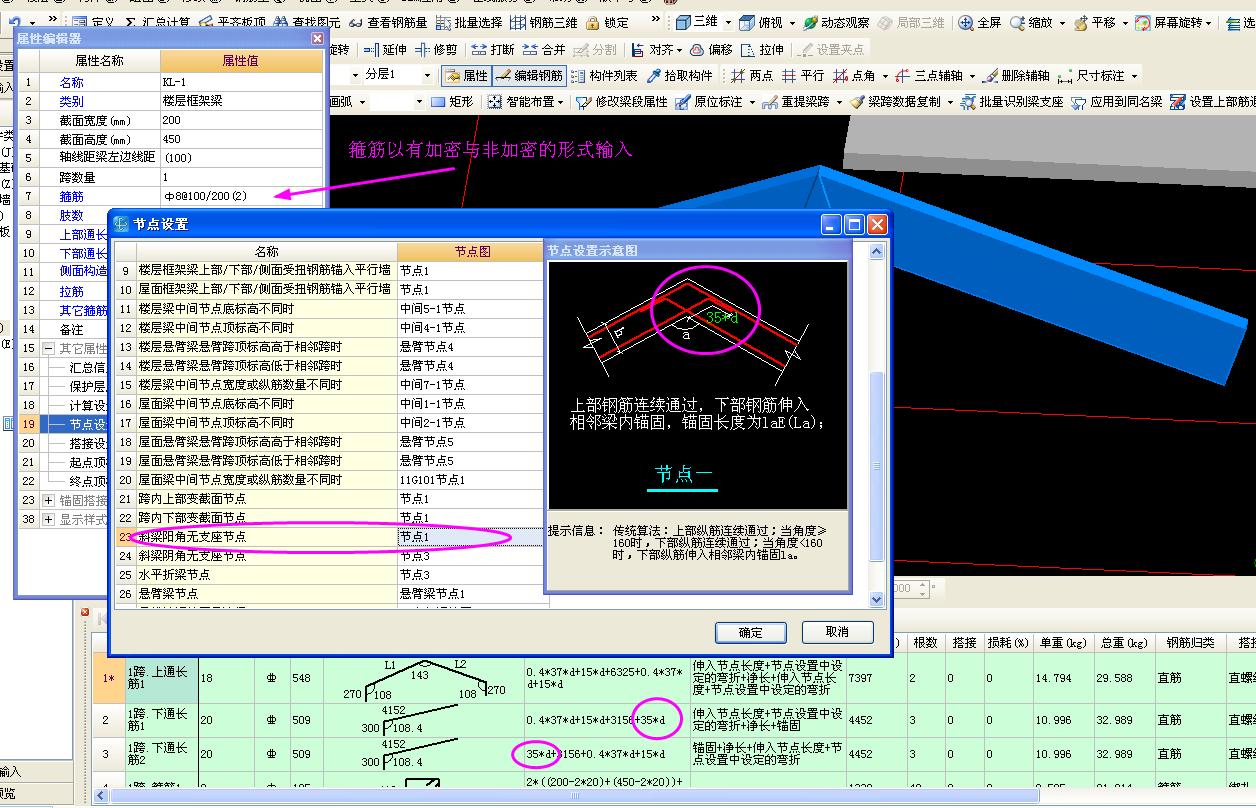Click the KL-1 name value field
Viewport: 1256px width, 808px height.
pyautogui.click(x=241, y=82)
